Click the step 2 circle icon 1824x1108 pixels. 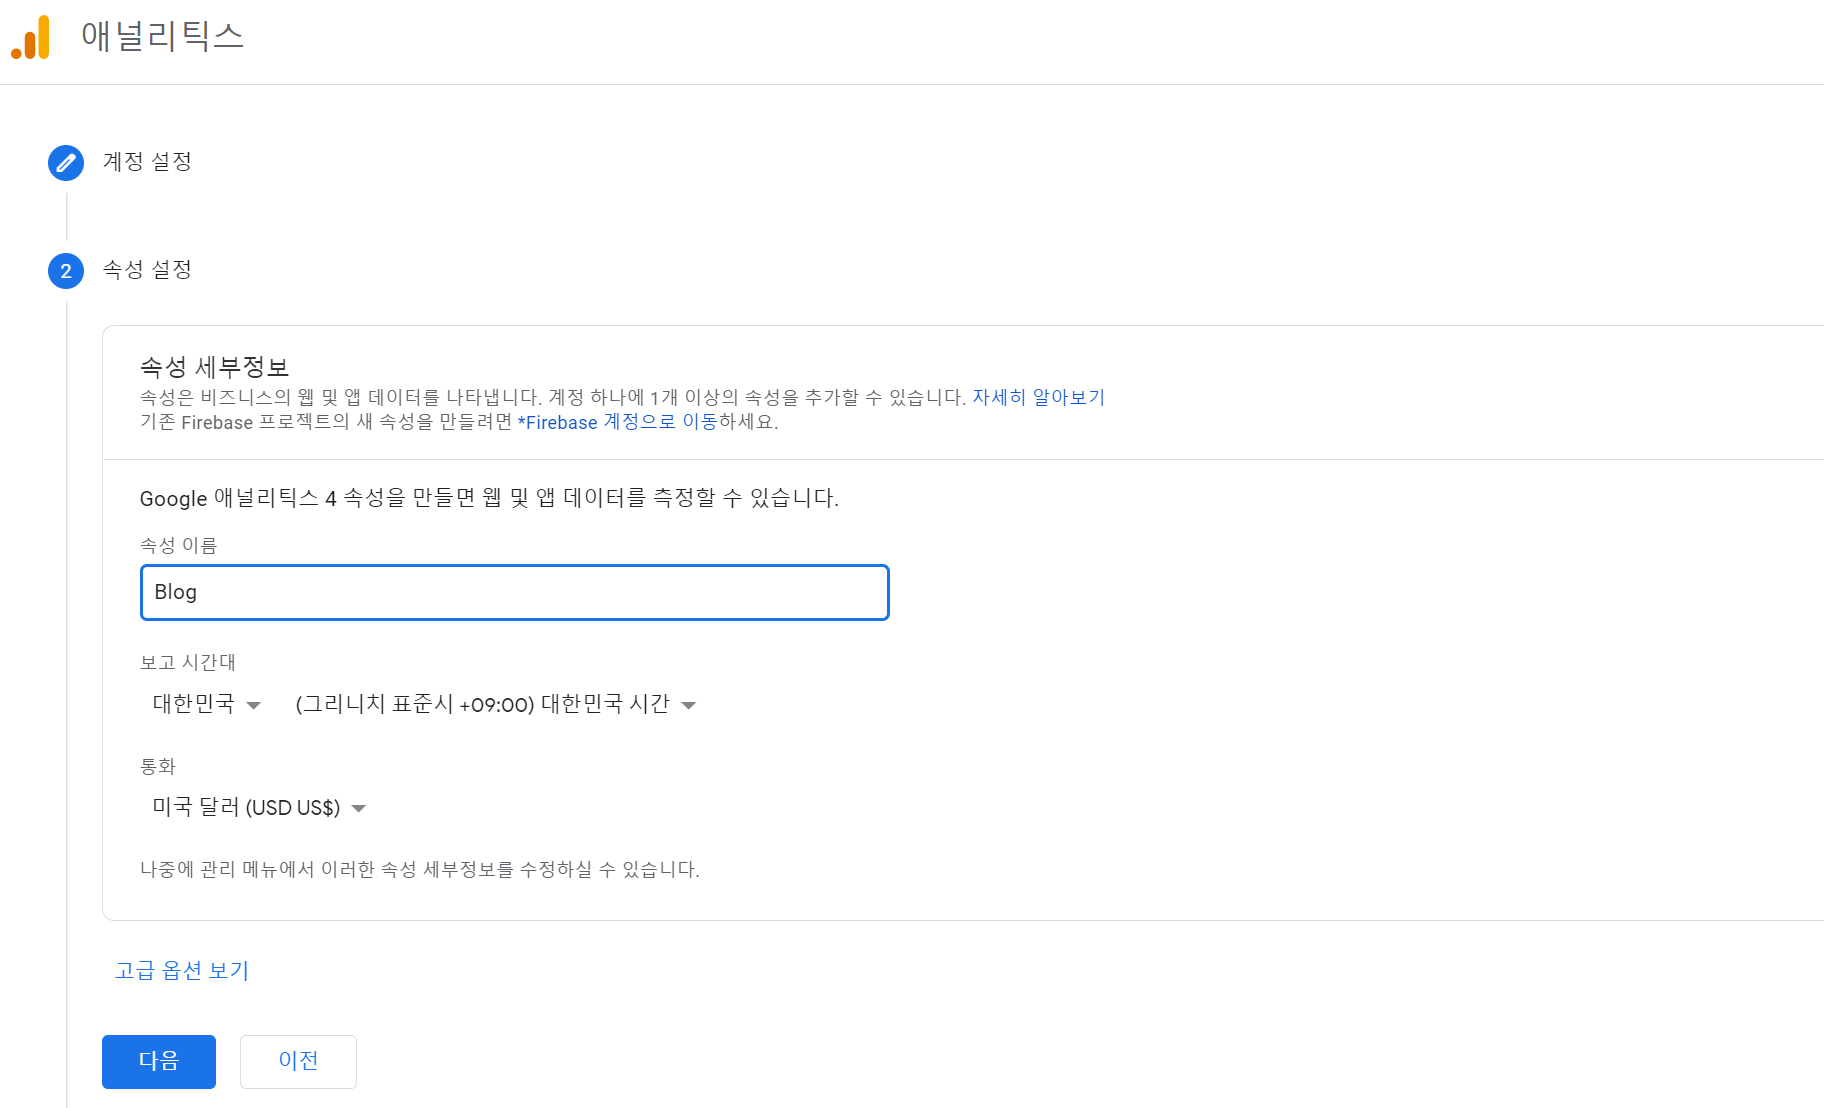(66, 270)
